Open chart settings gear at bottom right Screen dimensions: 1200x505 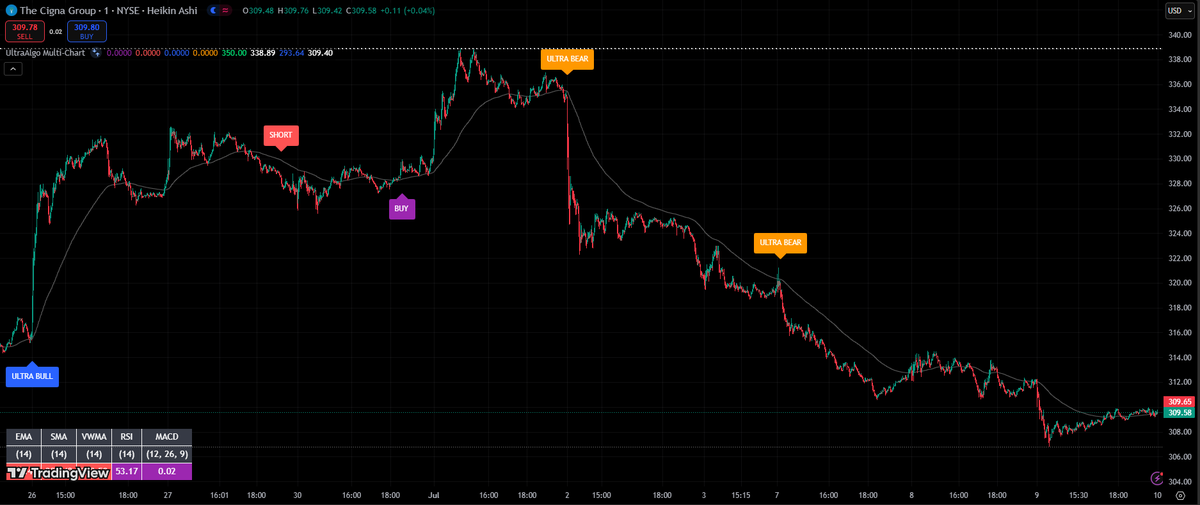(1180, 495)
